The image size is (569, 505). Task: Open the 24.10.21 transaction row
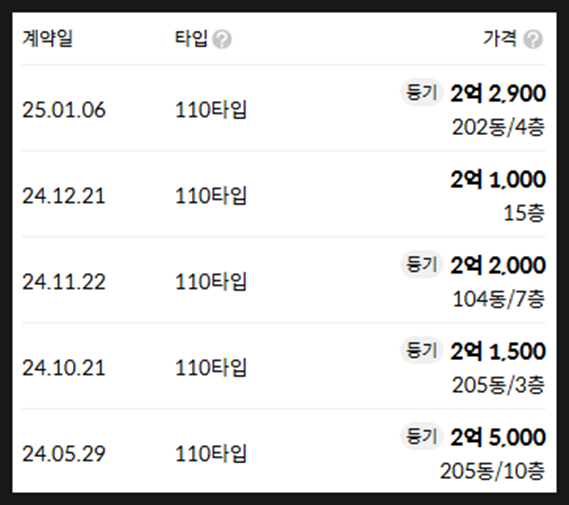[x=283, y=366]
